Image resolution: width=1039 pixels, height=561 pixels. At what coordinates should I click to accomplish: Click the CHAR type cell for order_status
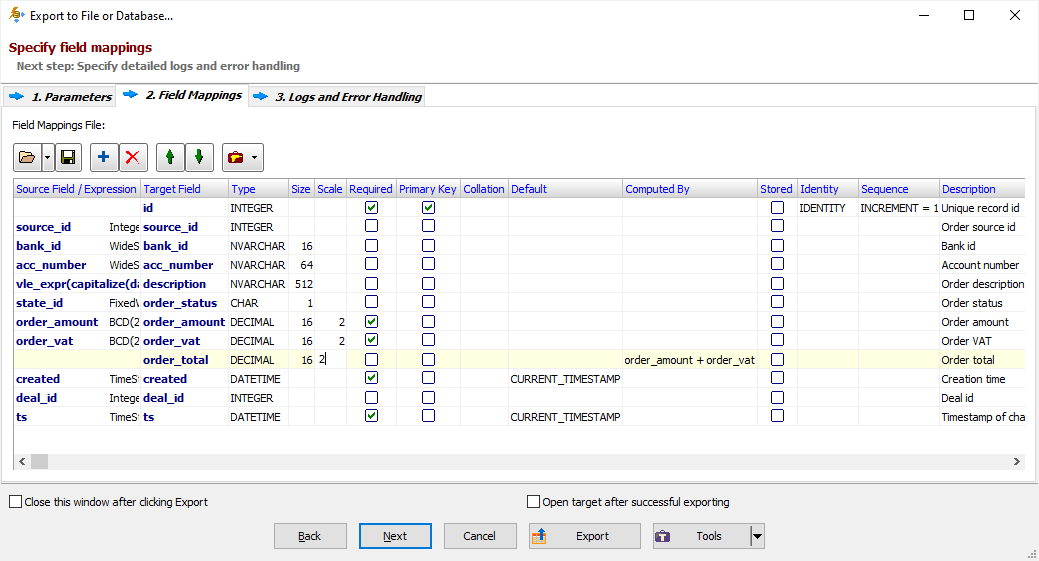[x=258, y=303]
